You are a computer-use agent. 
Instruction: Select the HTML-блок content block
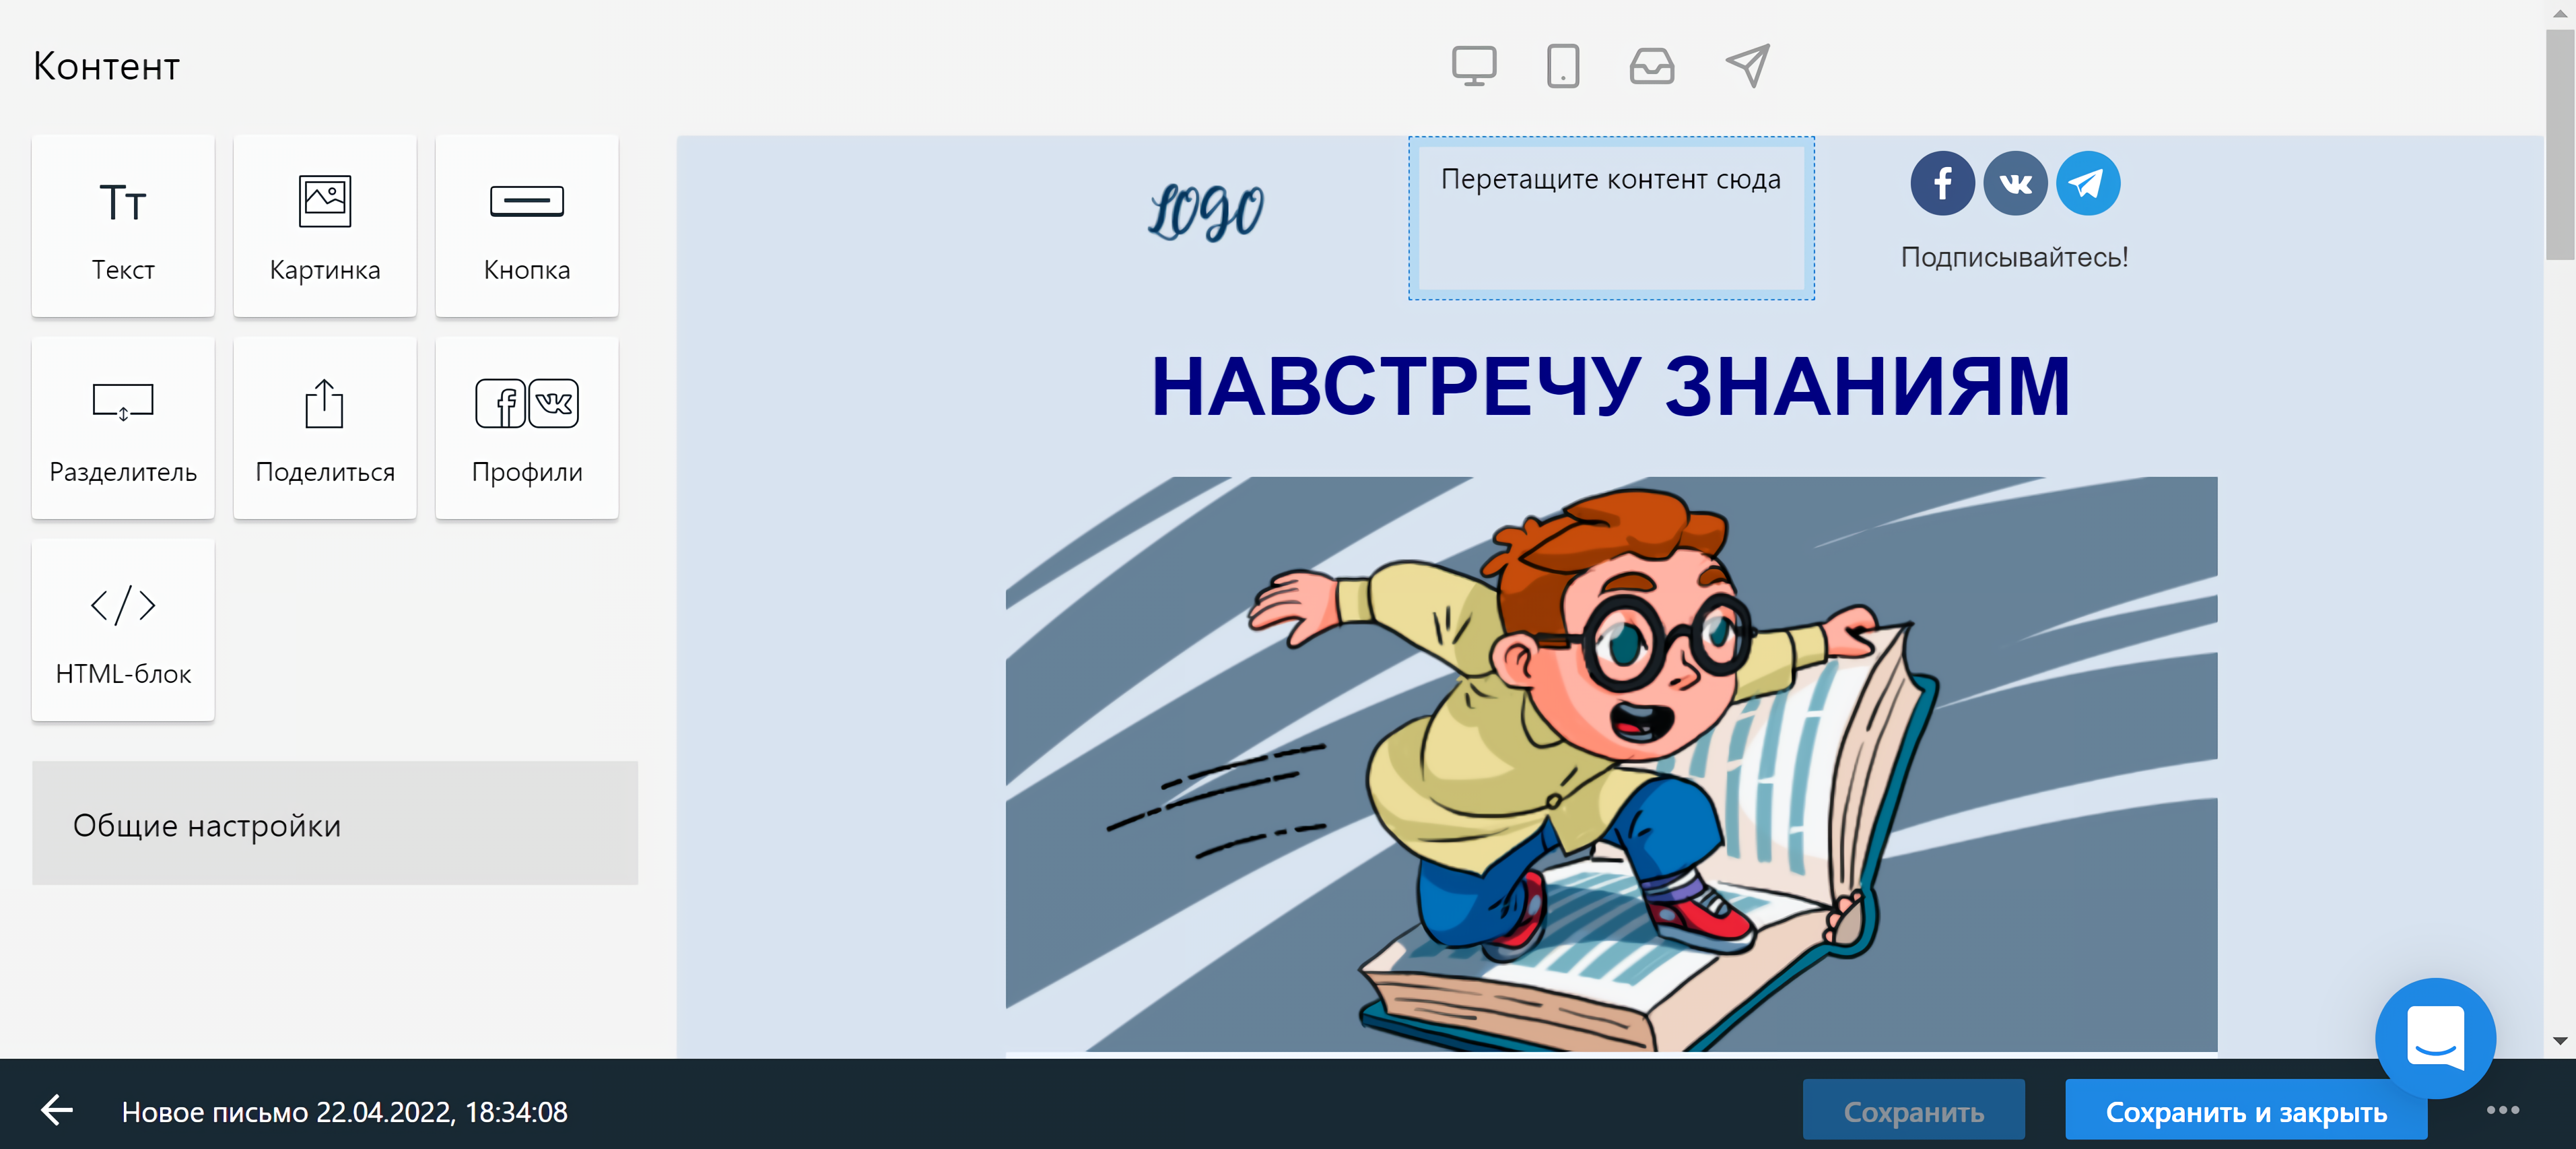(x=123, y=630)
